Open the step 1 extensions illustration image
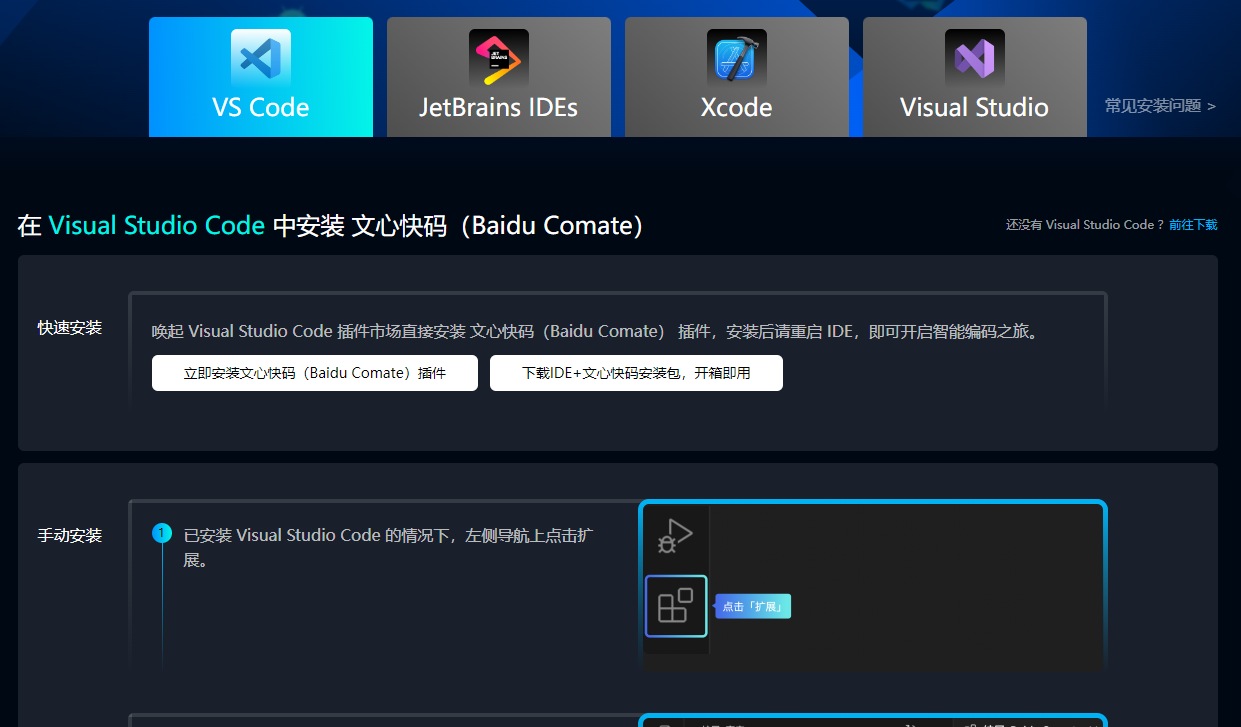This screenshot has height=727, width=1241. 873,585
